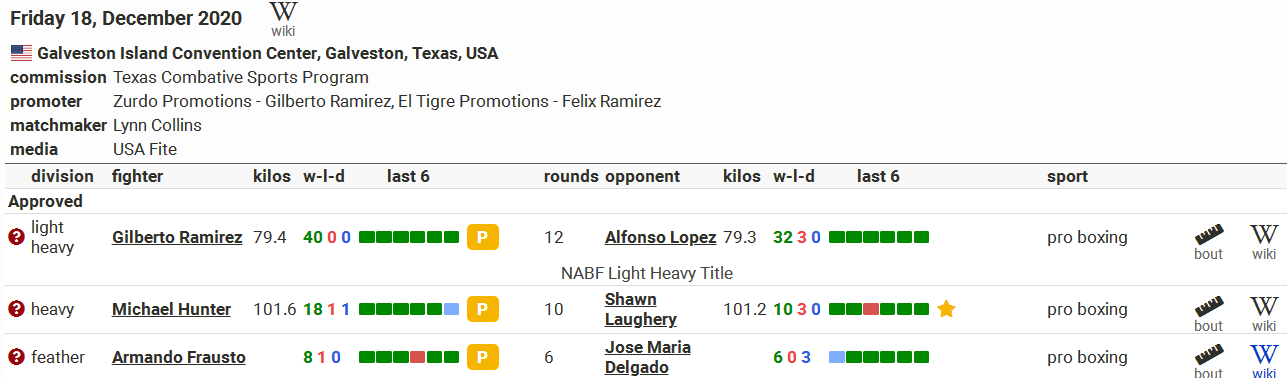Click the yellow P badge for Michael Hunter
The width and height of the screenshot is (1287, 378).
pyautogui.click(x=482, y=310)
